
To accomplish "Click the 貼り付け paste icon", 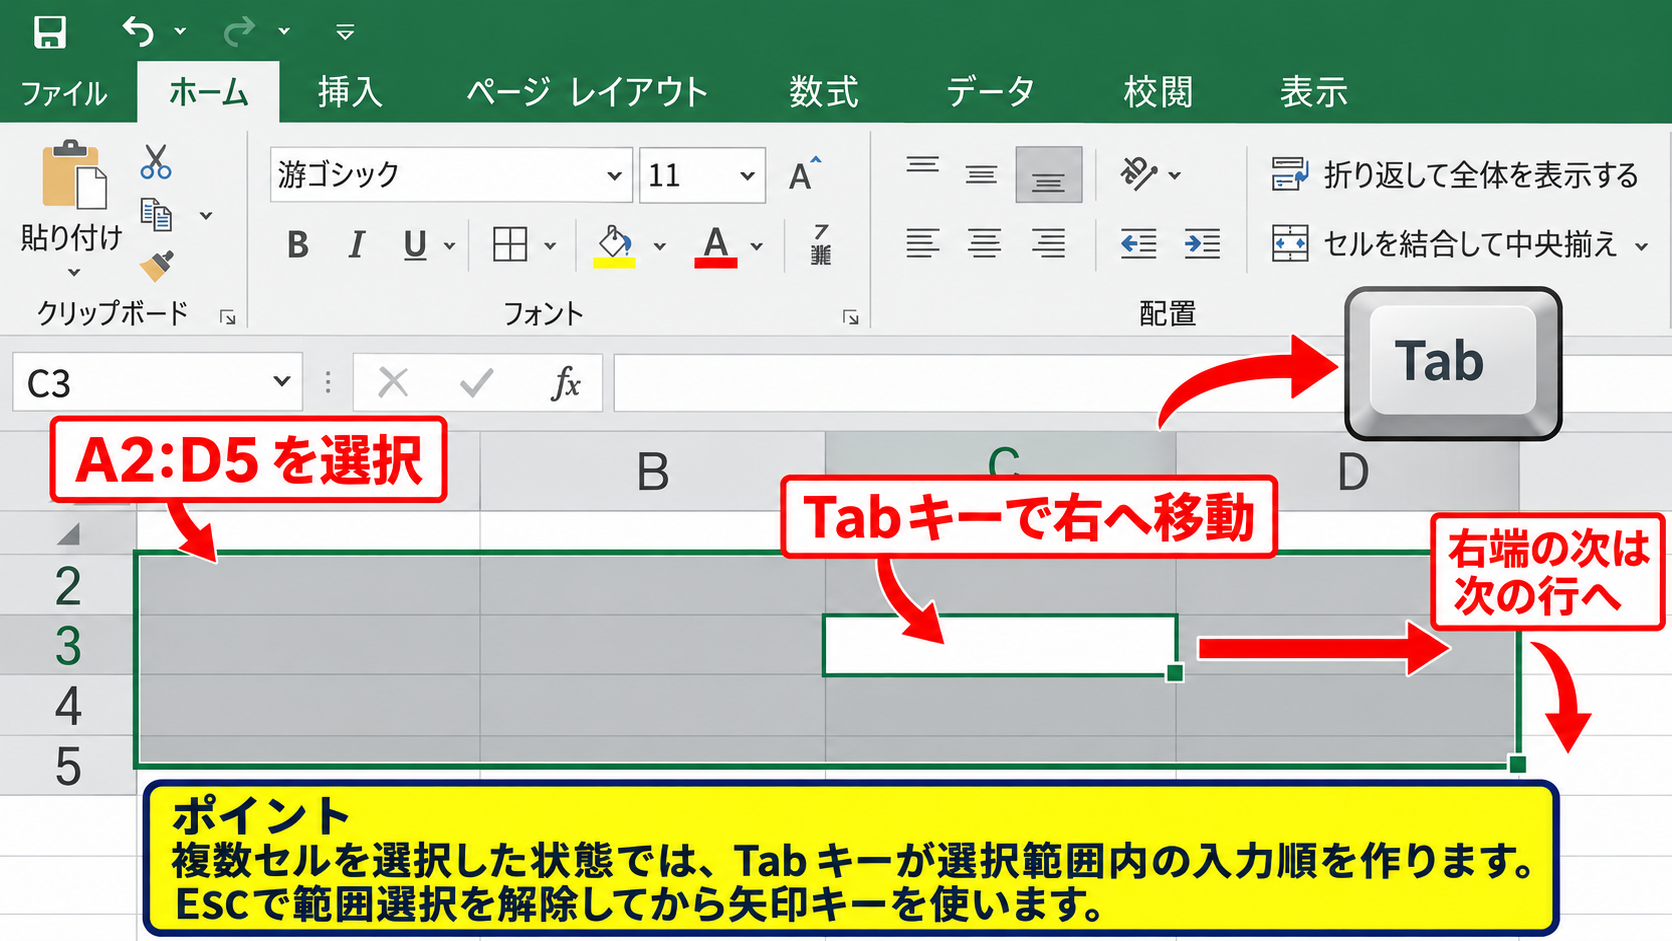I will click(x=73, y=176).
